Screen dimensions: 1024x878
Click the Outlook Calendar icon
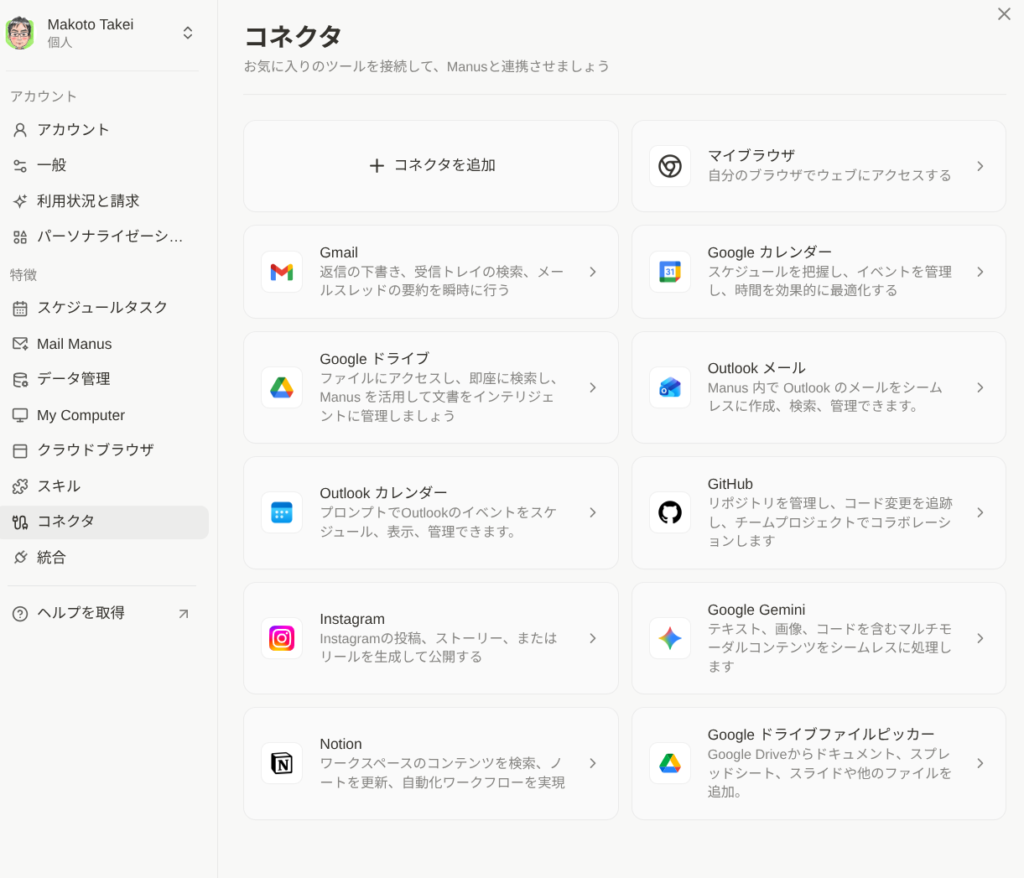(x=281, y=513)
